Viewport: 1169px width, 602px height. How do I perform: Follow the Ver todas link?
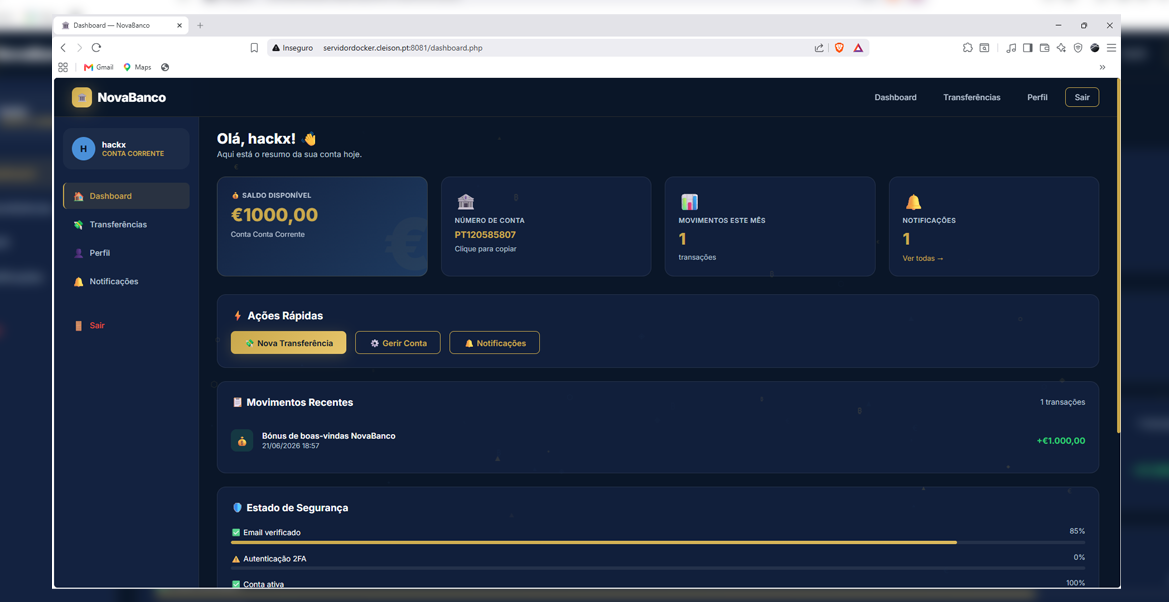point(923,258)
